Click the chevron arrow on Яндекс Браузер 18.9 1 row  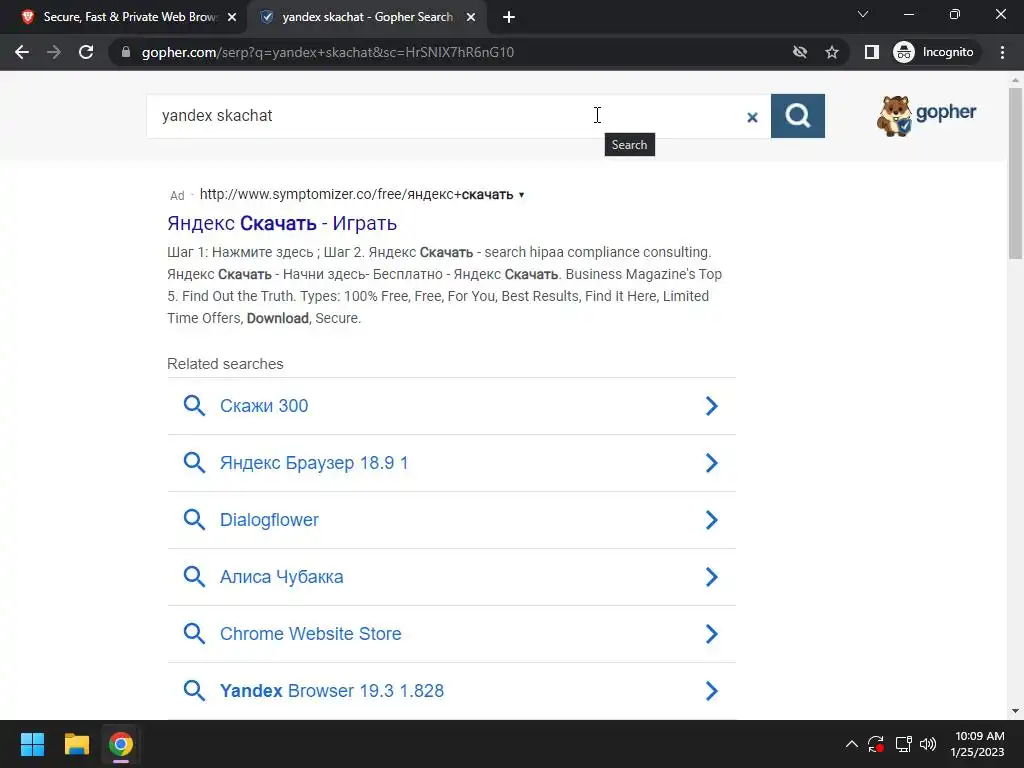click(x=712, y=463)
